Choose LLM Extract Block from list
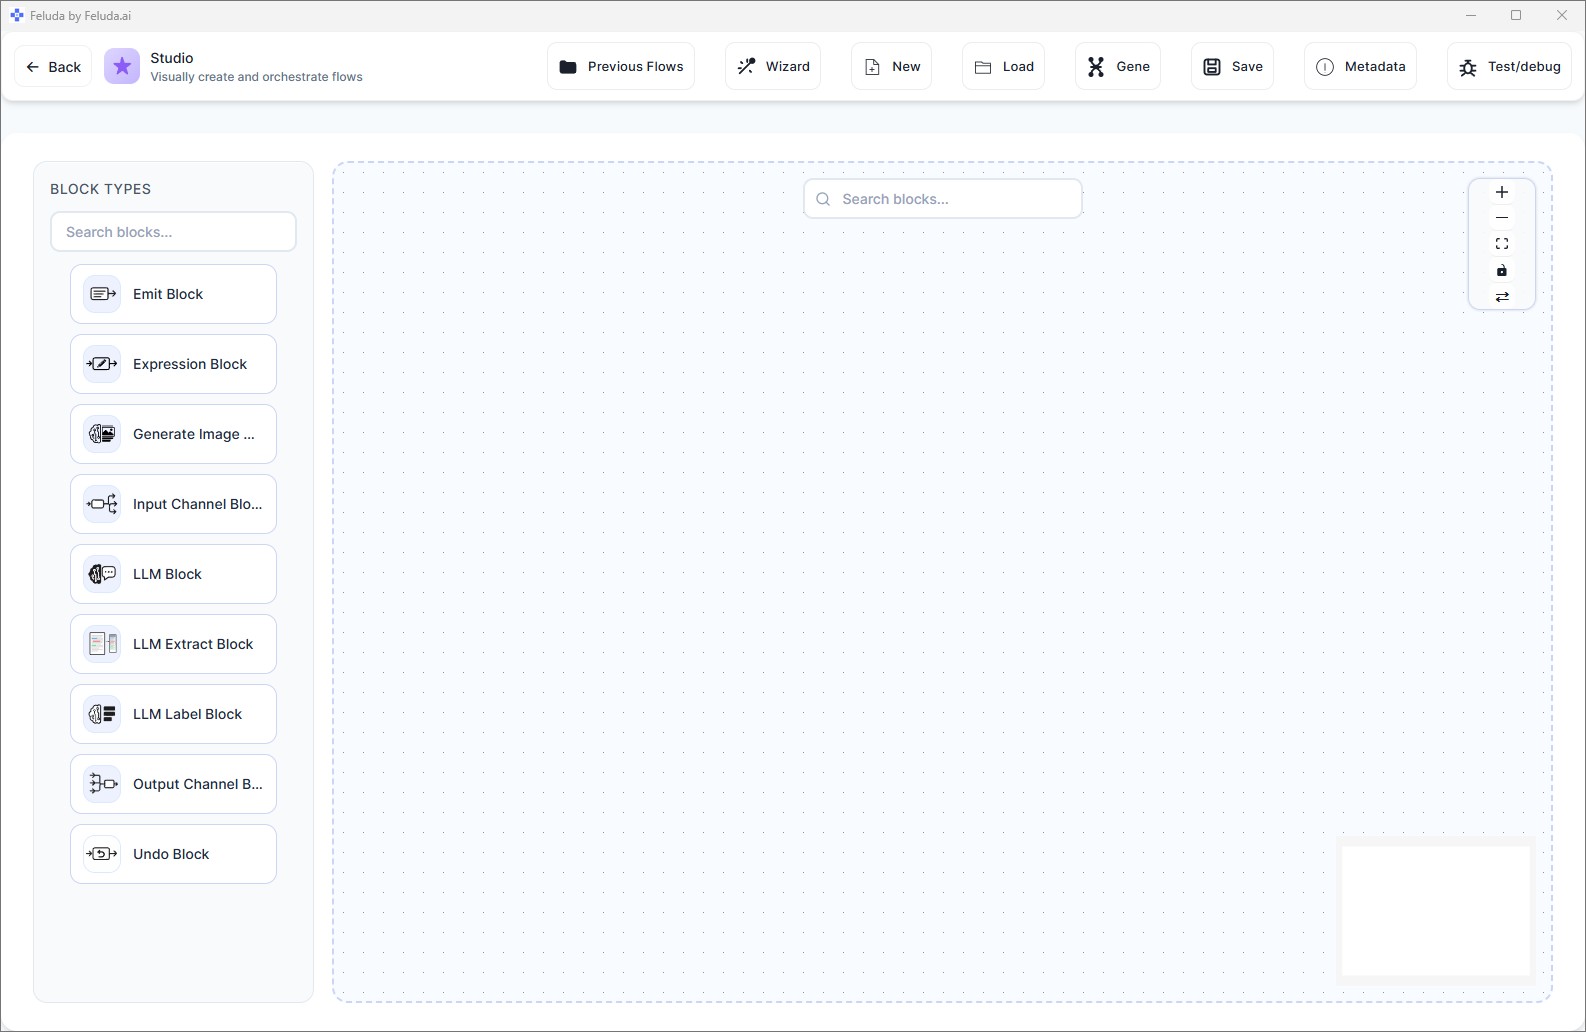Image resolution: width=1586 pixels, height=1032 pixels. point(173,644)
